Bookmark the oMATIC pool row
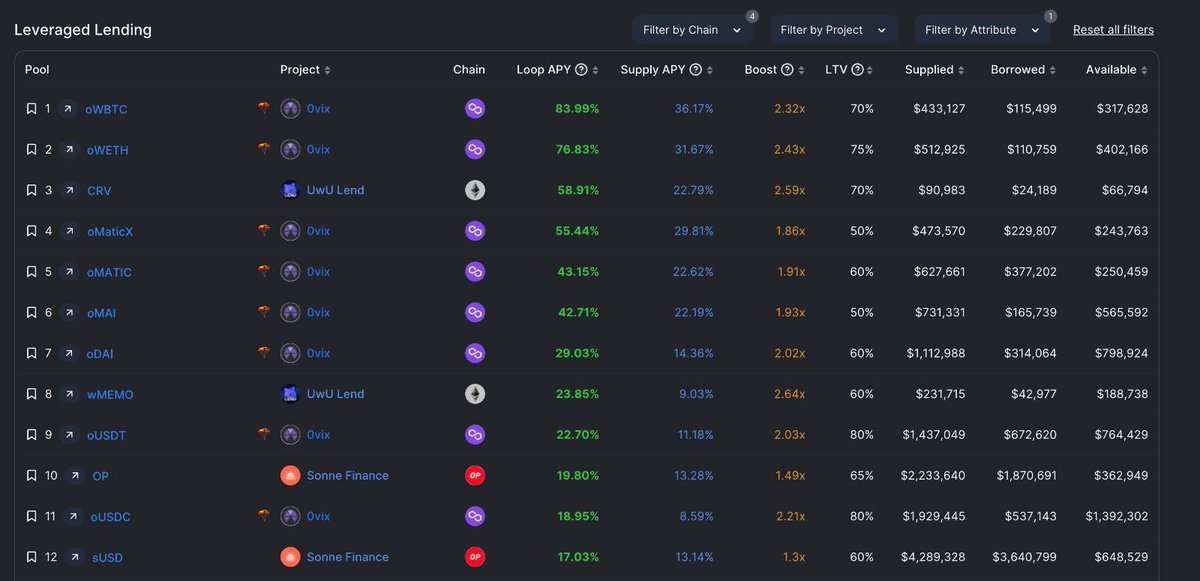The image size is (1200, 581). click(x=31, y=272)
